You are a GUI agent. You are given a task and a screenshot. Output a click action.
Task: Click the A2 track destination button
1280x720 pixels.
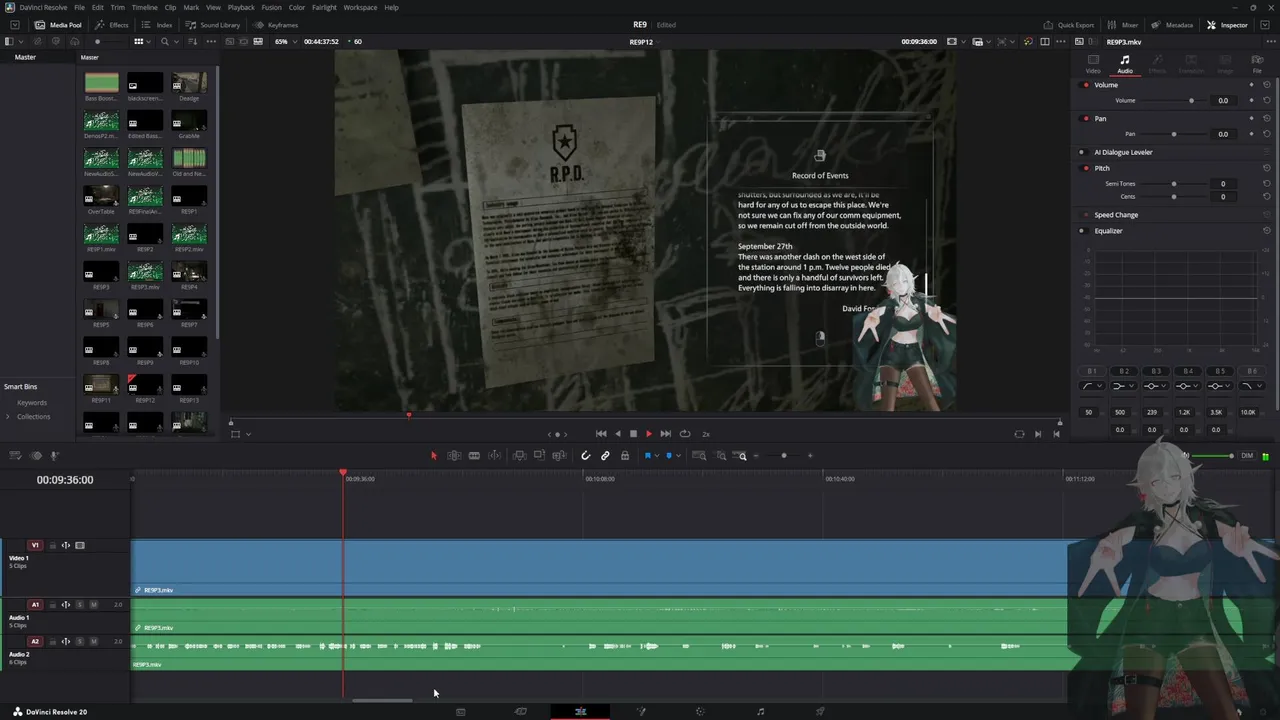coord(35,642)
